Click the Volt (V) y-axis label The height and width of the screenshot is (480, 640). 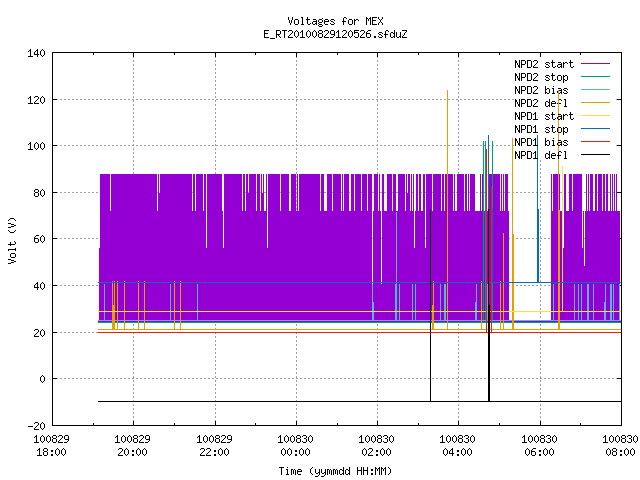[12, 240]
